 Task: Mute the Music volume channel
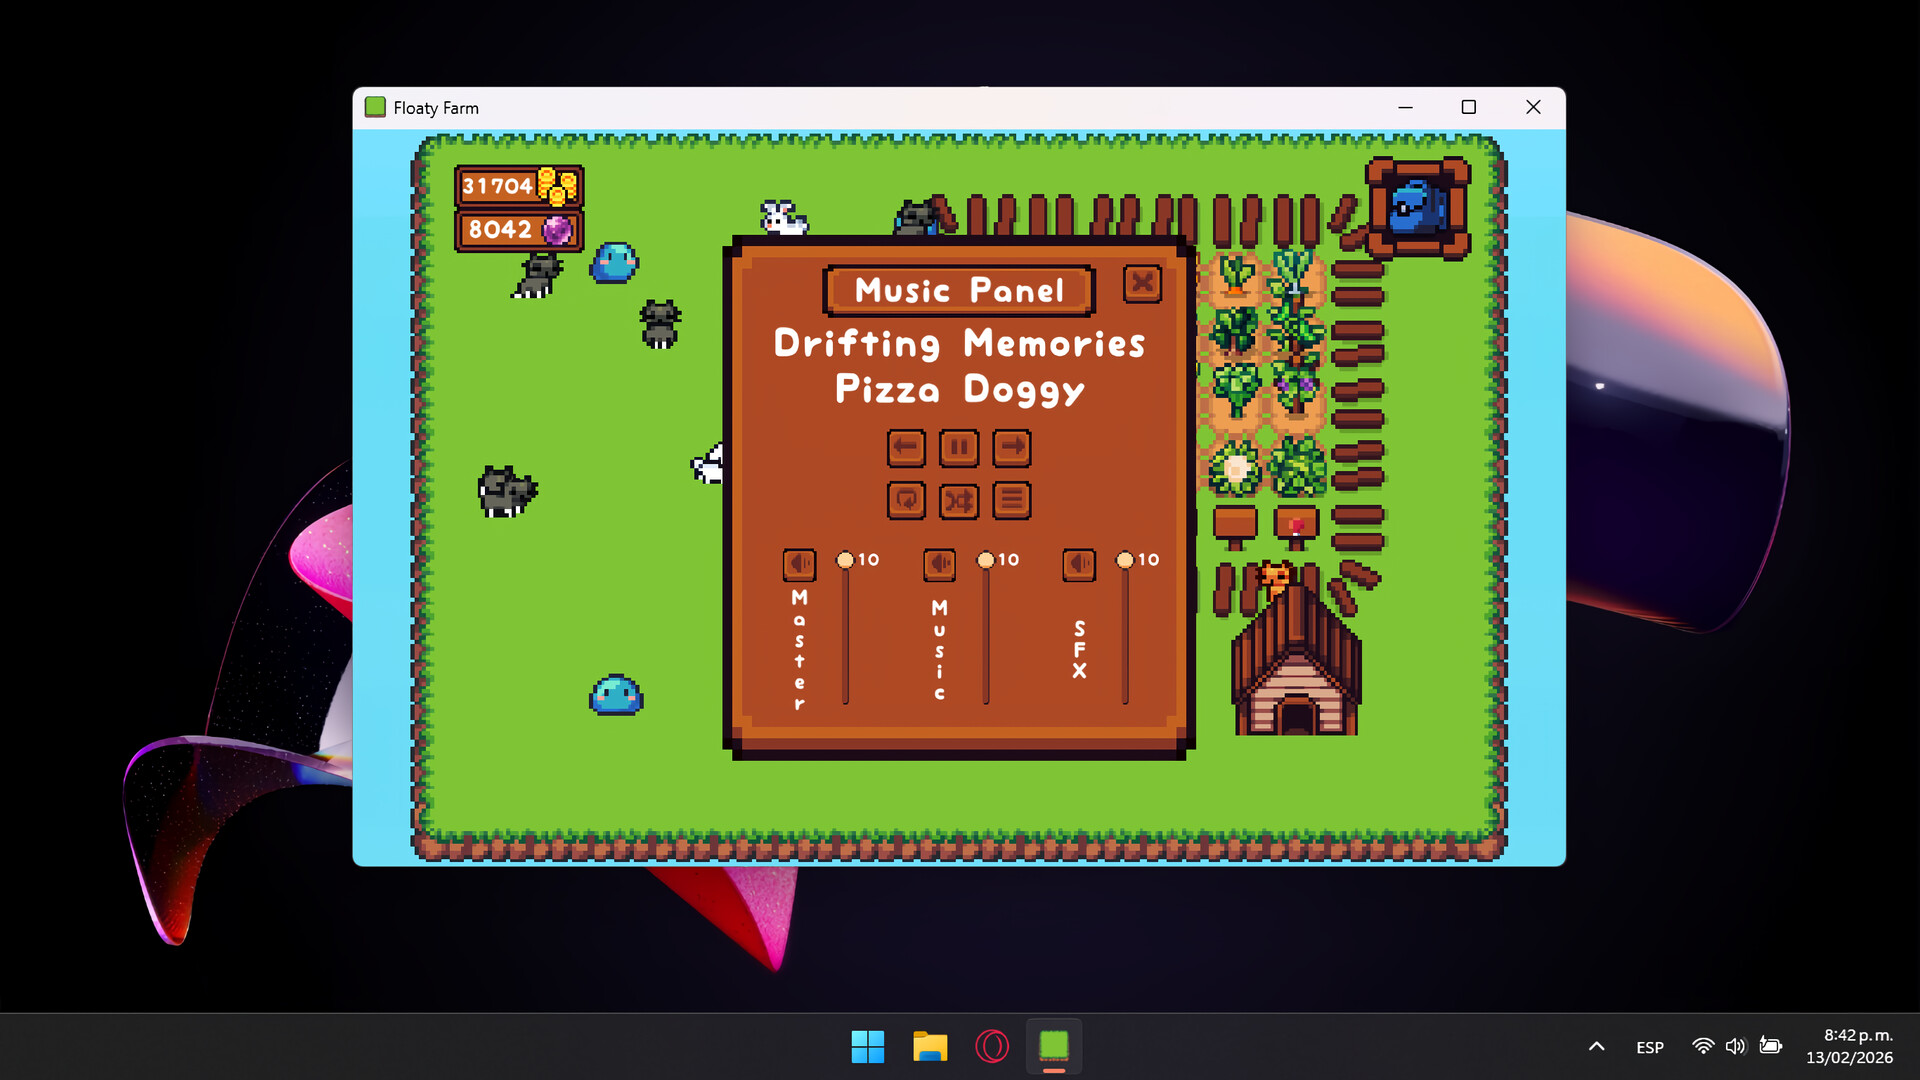(x=938, y=564)
